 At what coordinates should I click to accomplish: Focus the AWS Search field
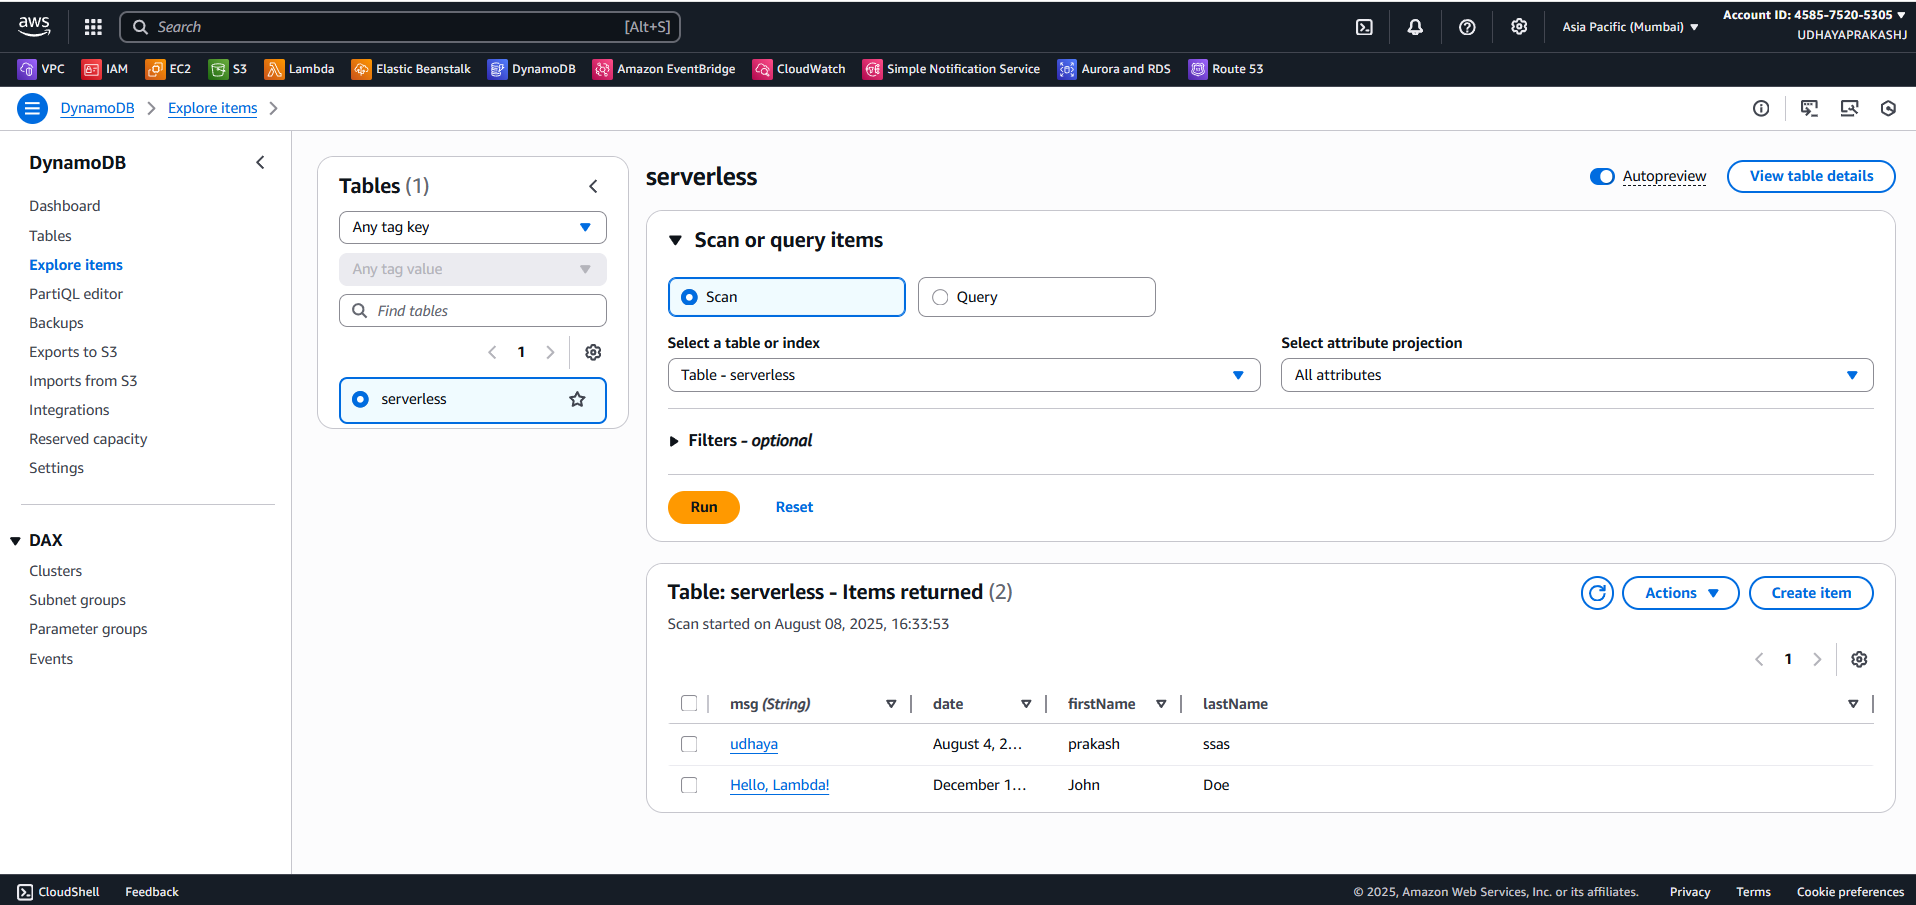pos(400,27)
